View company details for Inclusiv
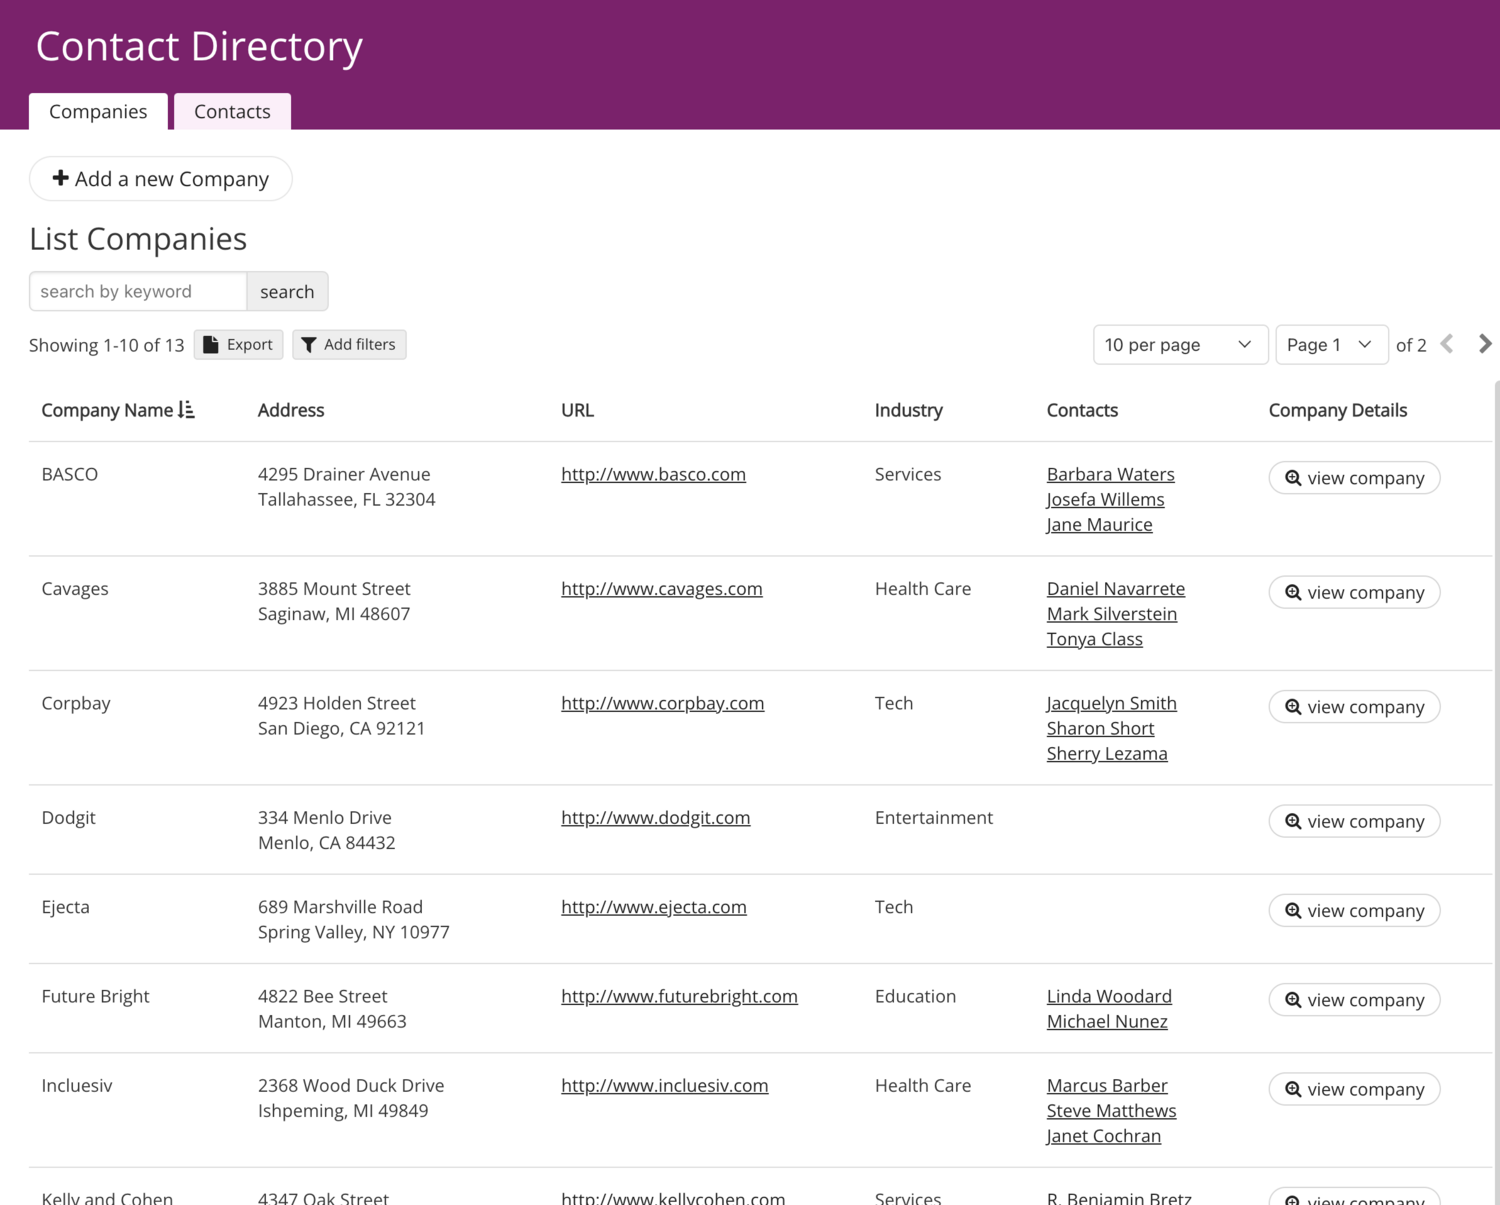 pos(1354,1089)
